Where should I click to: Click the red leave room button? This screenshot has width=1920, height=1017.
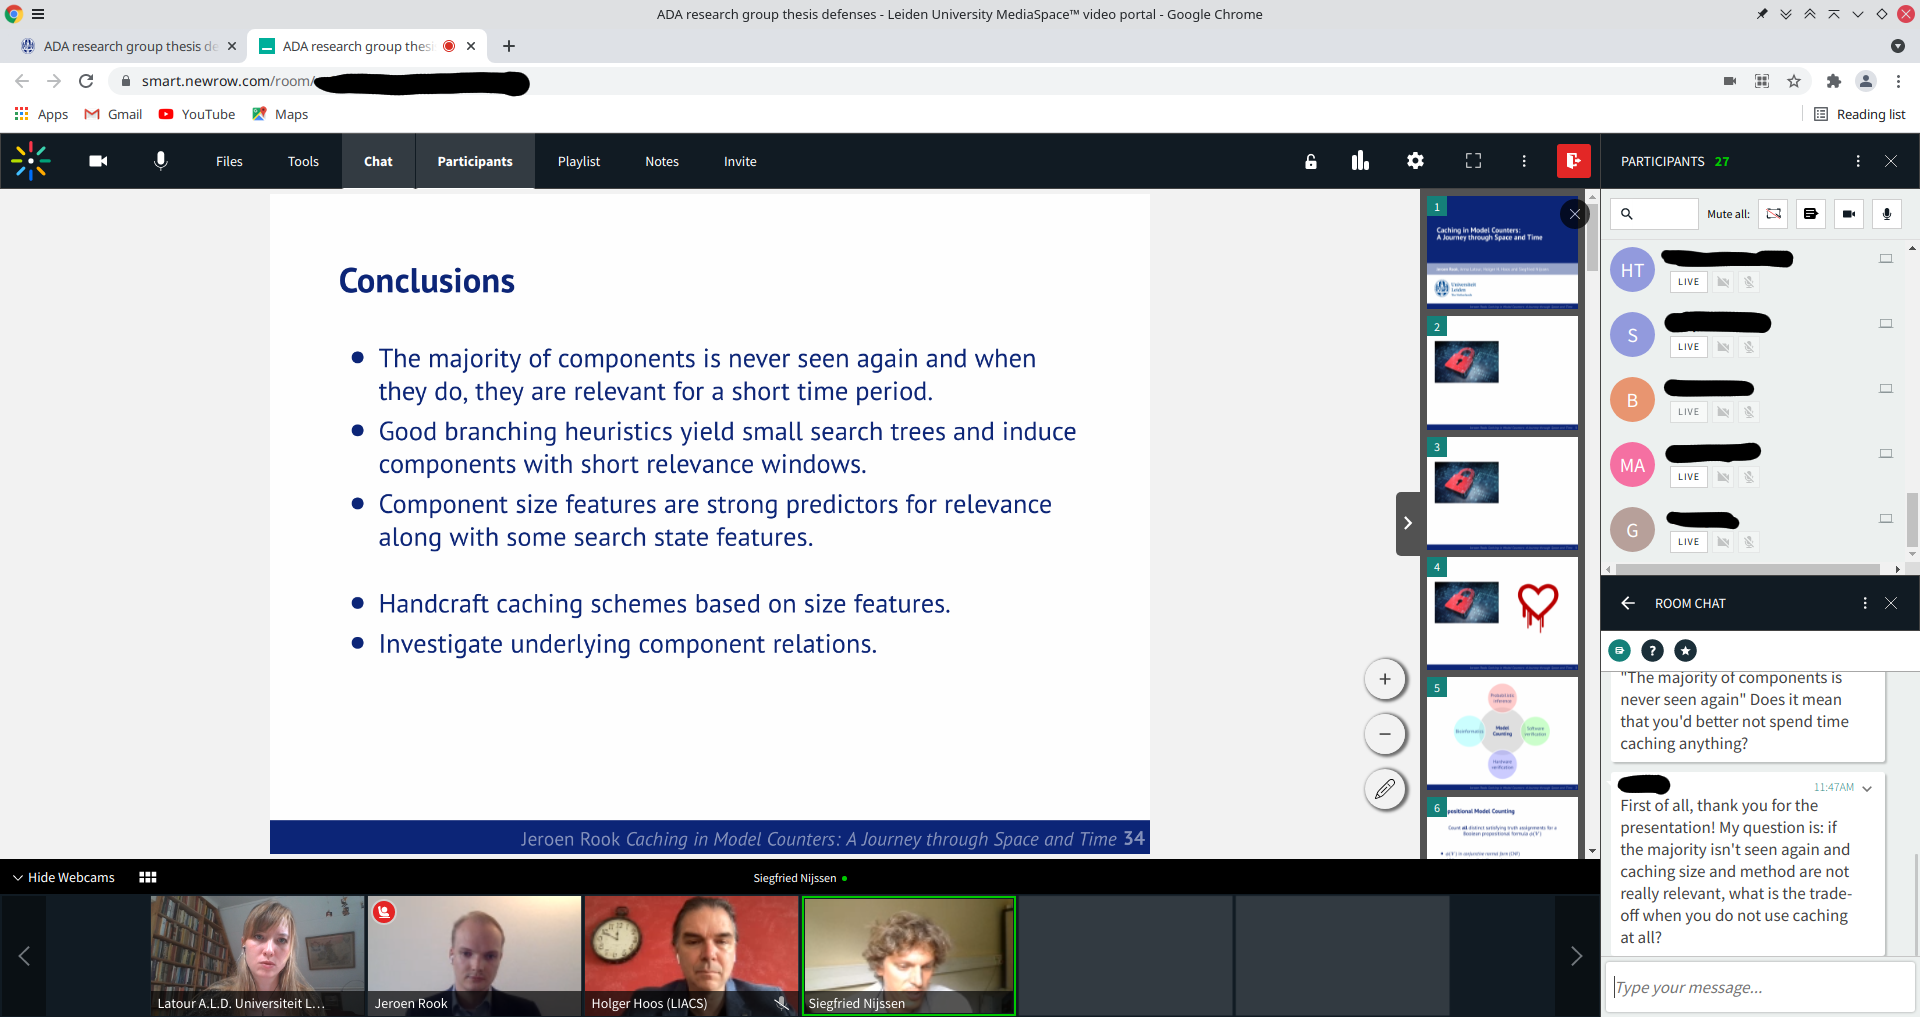pos(1573,161)
